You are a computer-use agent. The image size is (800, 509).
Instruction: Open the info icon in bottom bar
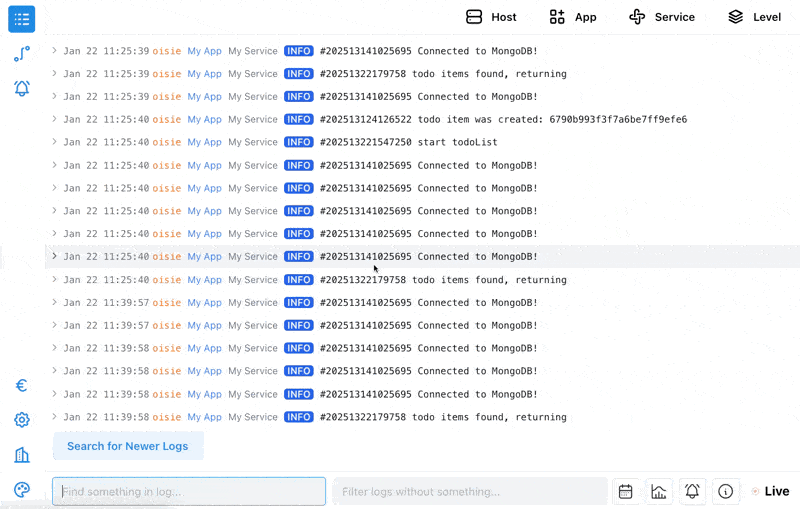click(726, 491)
